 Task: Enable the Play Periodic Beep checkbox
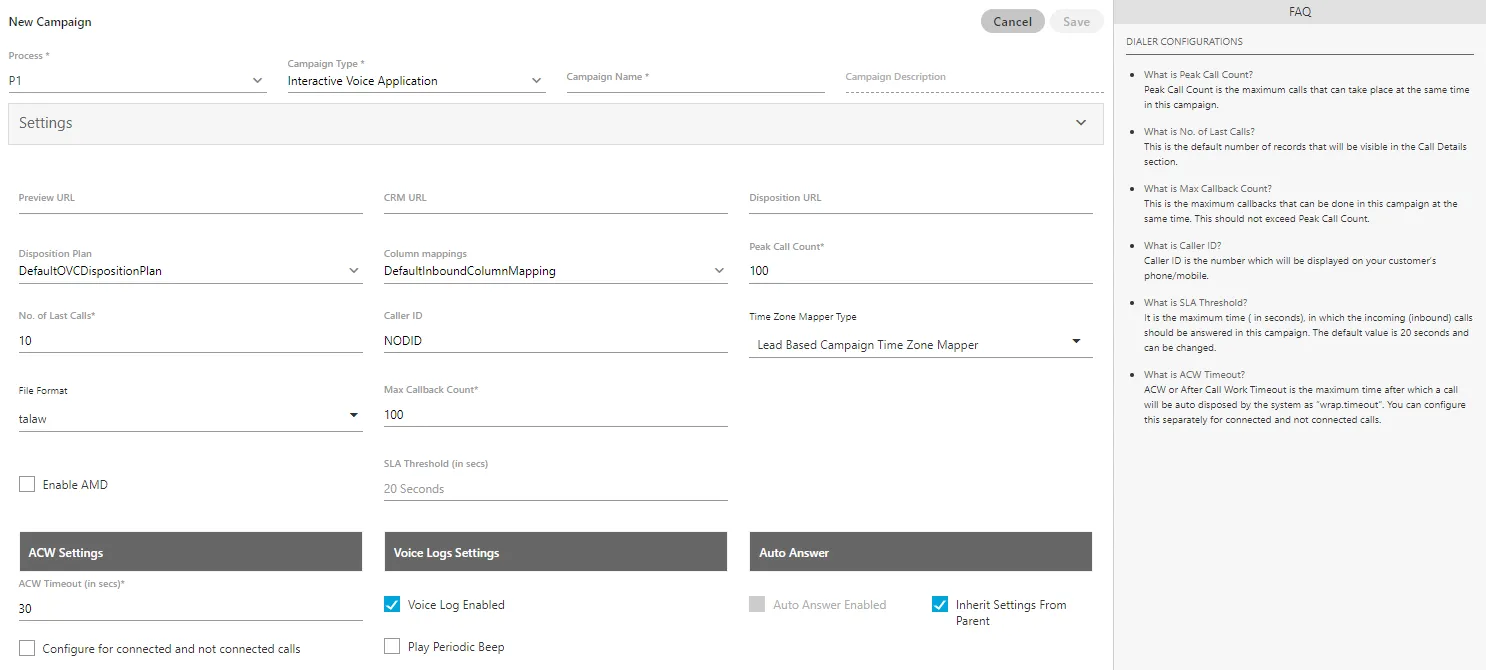[392, 647]
